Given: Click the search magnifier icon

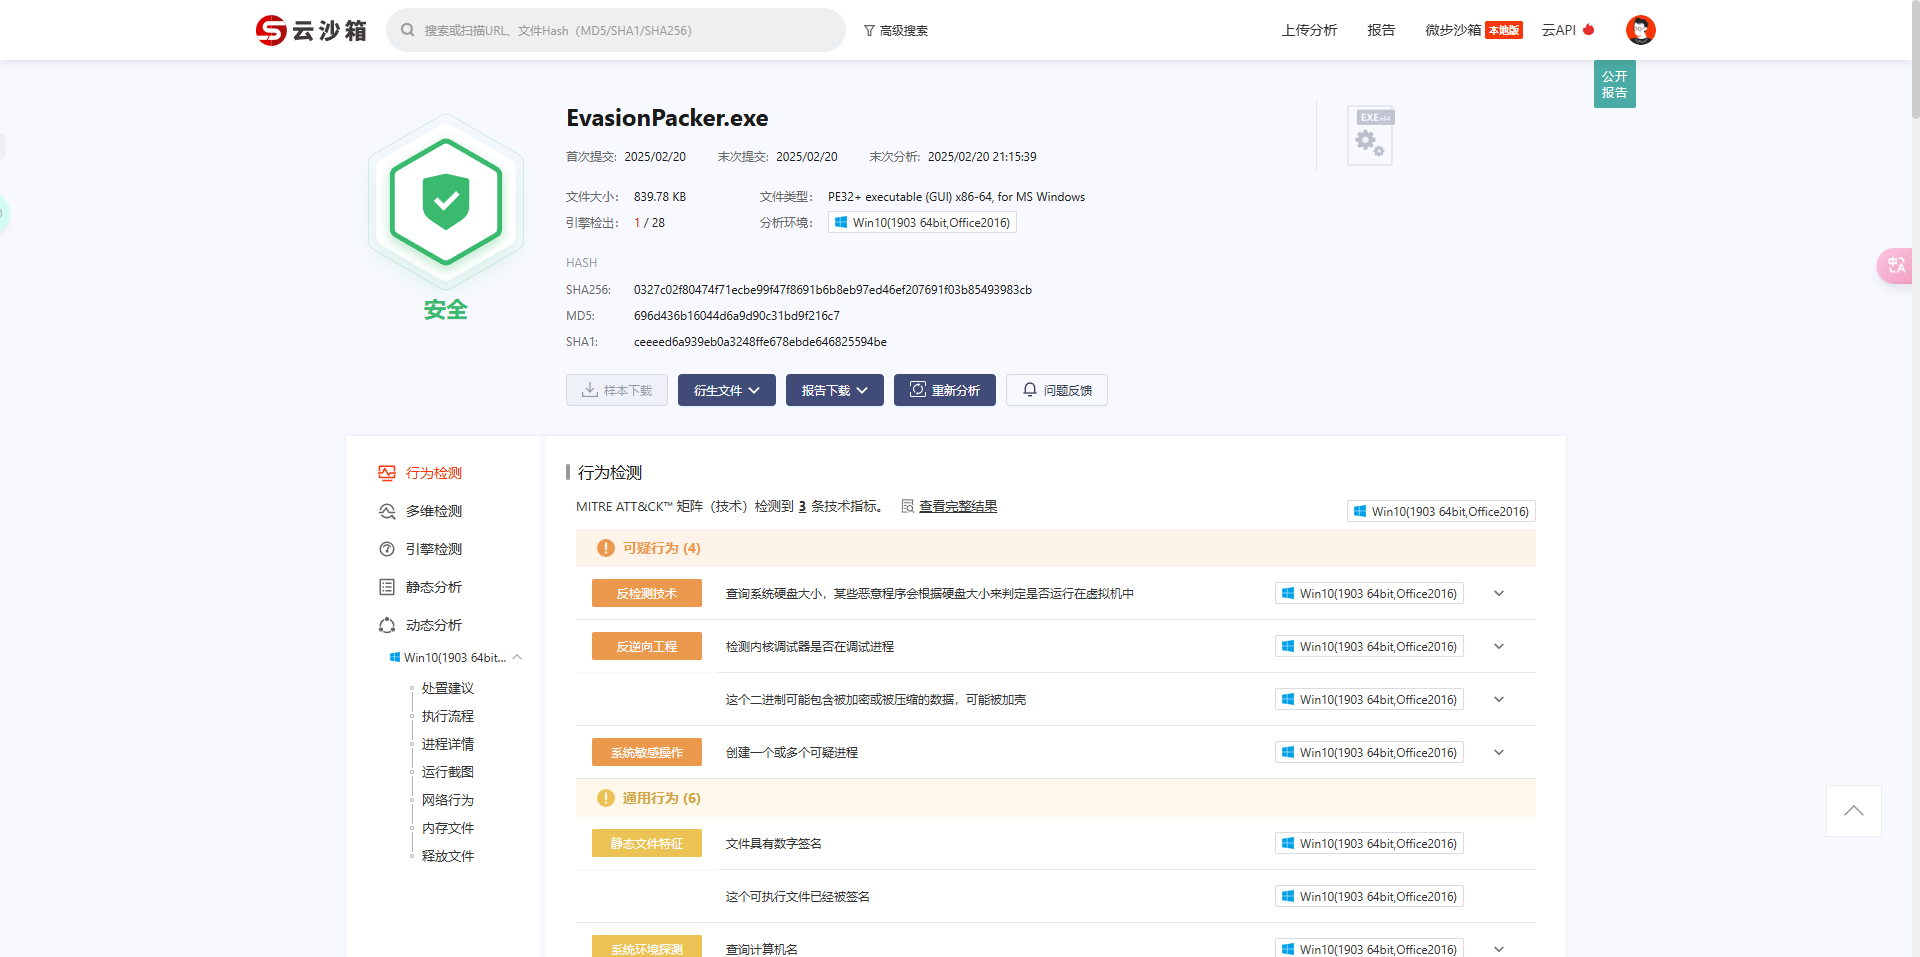Looking at the screenshot, I should 408,30.
